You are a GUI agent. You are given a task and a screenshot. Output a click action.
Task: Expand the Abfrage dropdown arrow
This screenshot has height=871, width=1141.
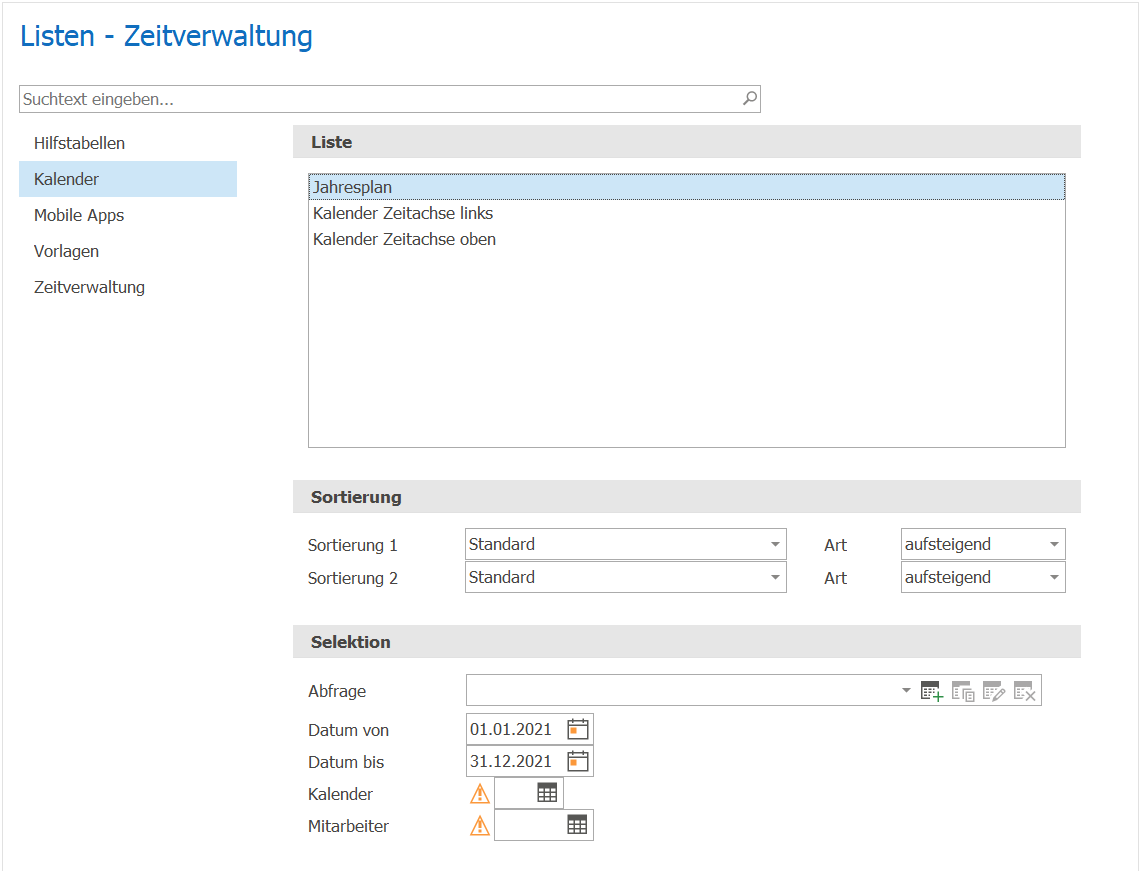(906, 691)
